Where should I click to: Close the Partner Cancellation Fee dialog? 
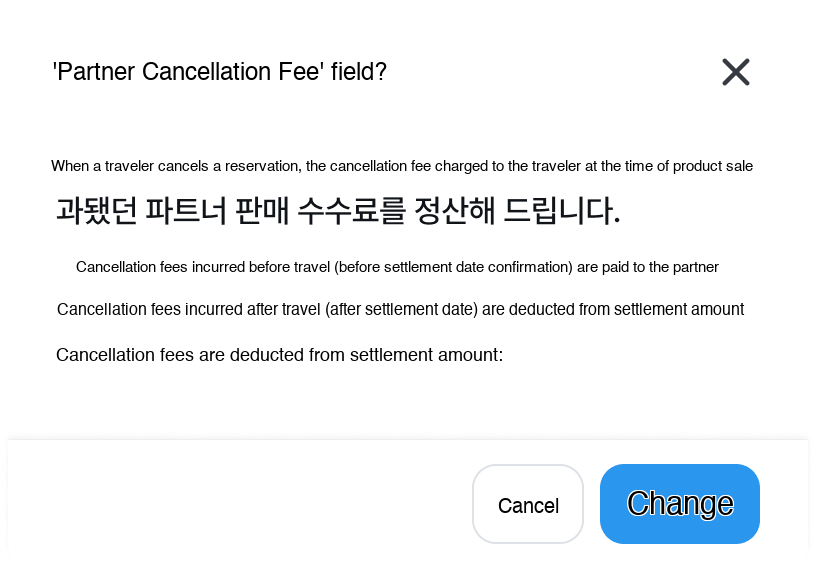pos(735,72)
